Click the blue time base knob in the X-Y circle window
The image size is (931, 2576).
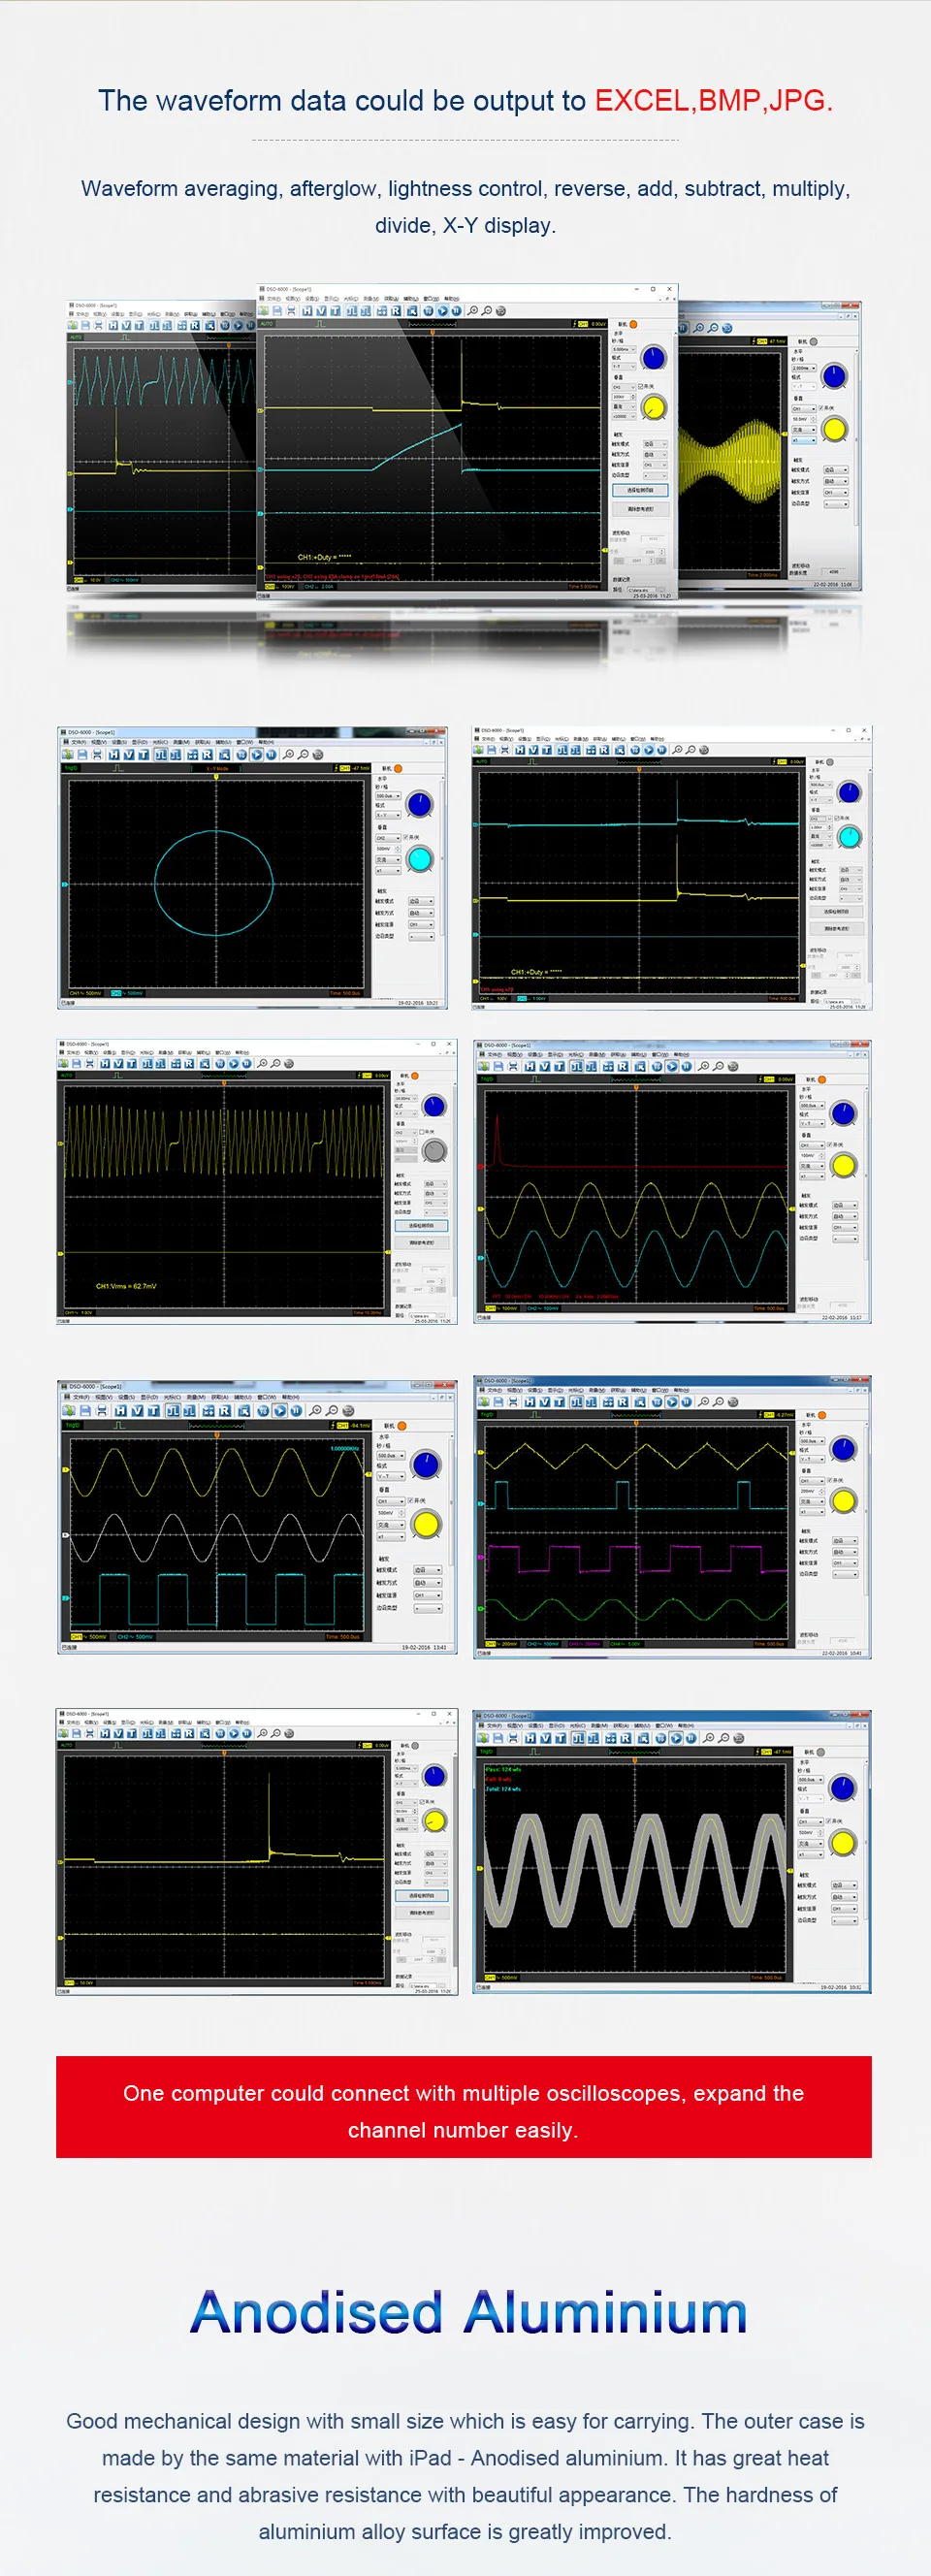[420, 804]
